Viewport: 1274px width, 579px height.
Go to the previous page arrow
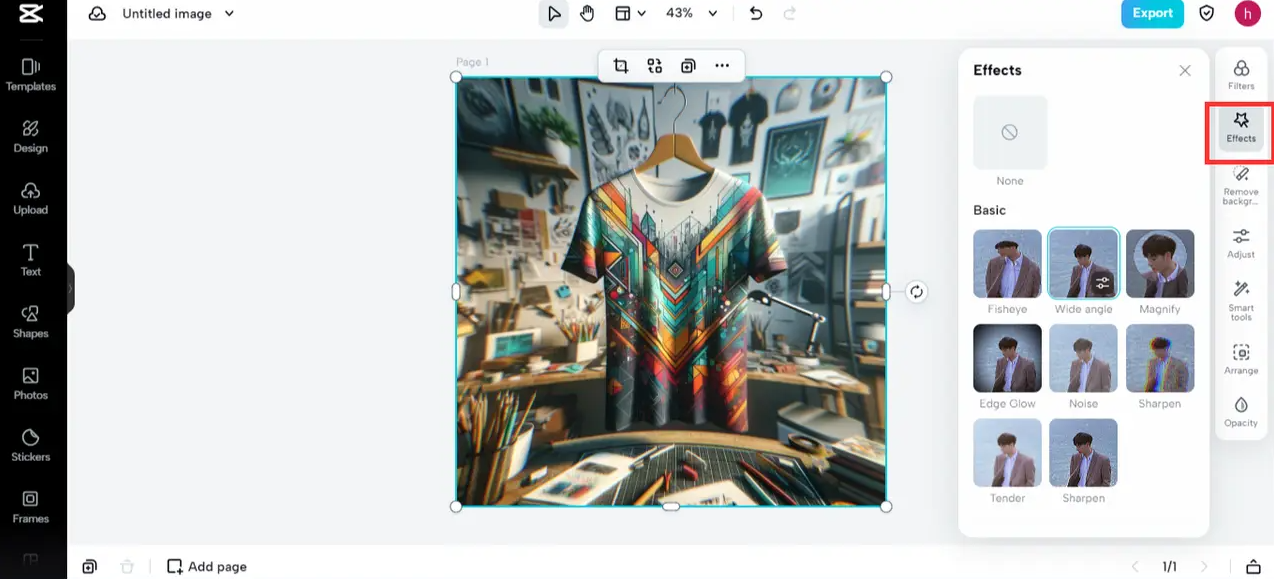tap(1134, 567)
